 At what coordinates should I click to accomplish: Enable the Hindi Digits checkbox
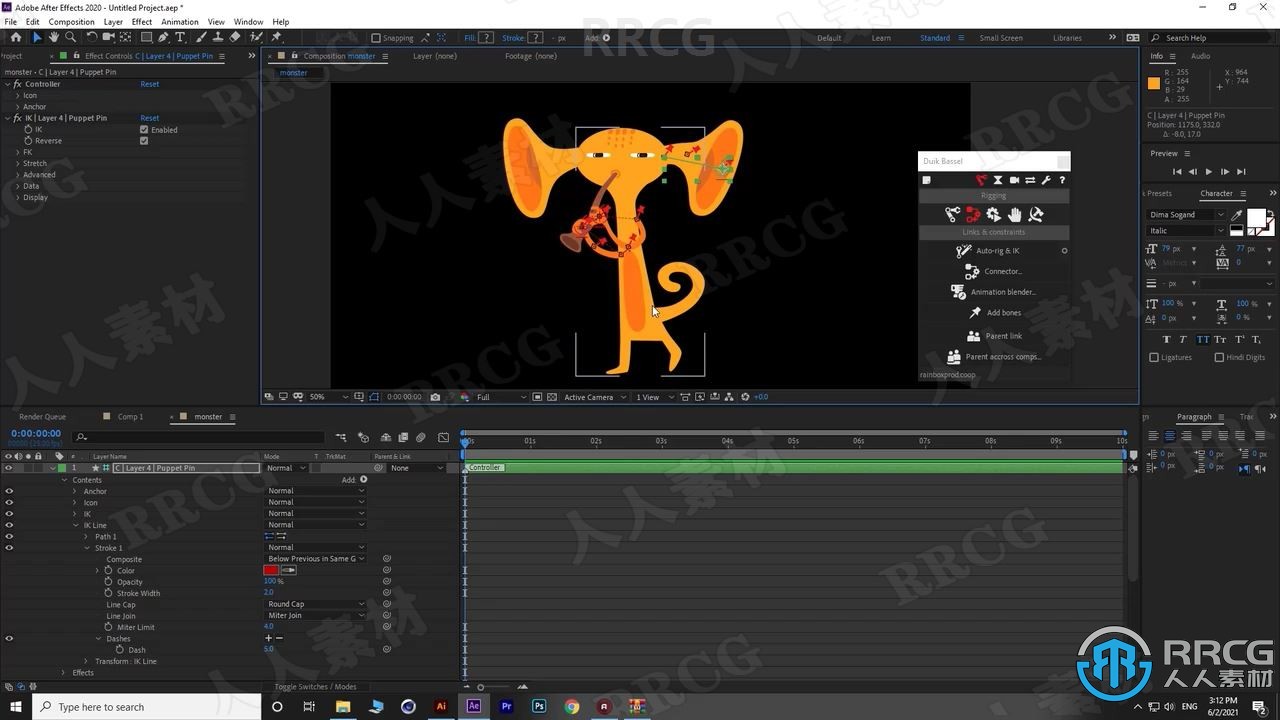point(1219,357)
